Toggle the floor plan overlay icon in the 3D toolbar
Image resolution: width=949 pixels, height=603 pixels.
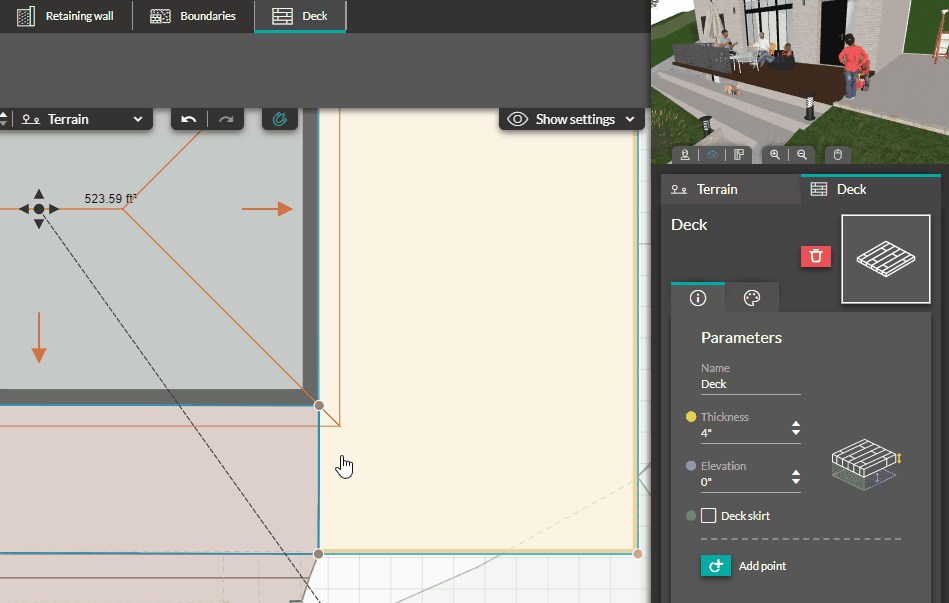tap(739, 154)
